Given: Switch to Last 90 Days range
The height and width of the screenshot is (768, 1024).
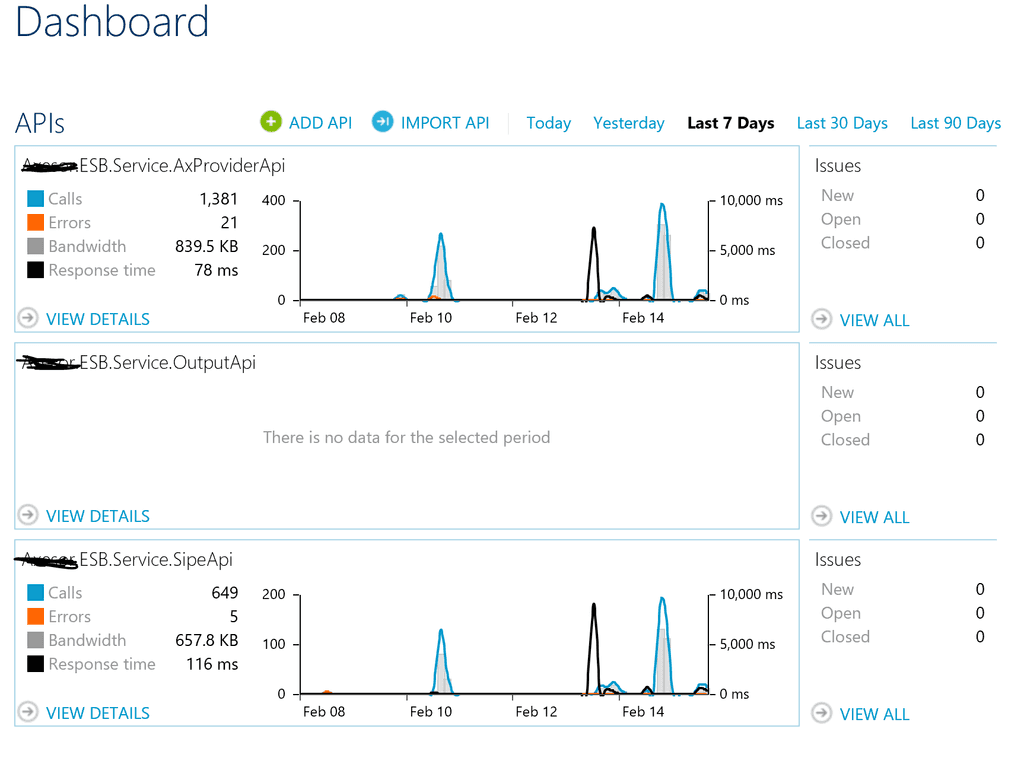Looking at the screenshot, I should coord(955,123).
